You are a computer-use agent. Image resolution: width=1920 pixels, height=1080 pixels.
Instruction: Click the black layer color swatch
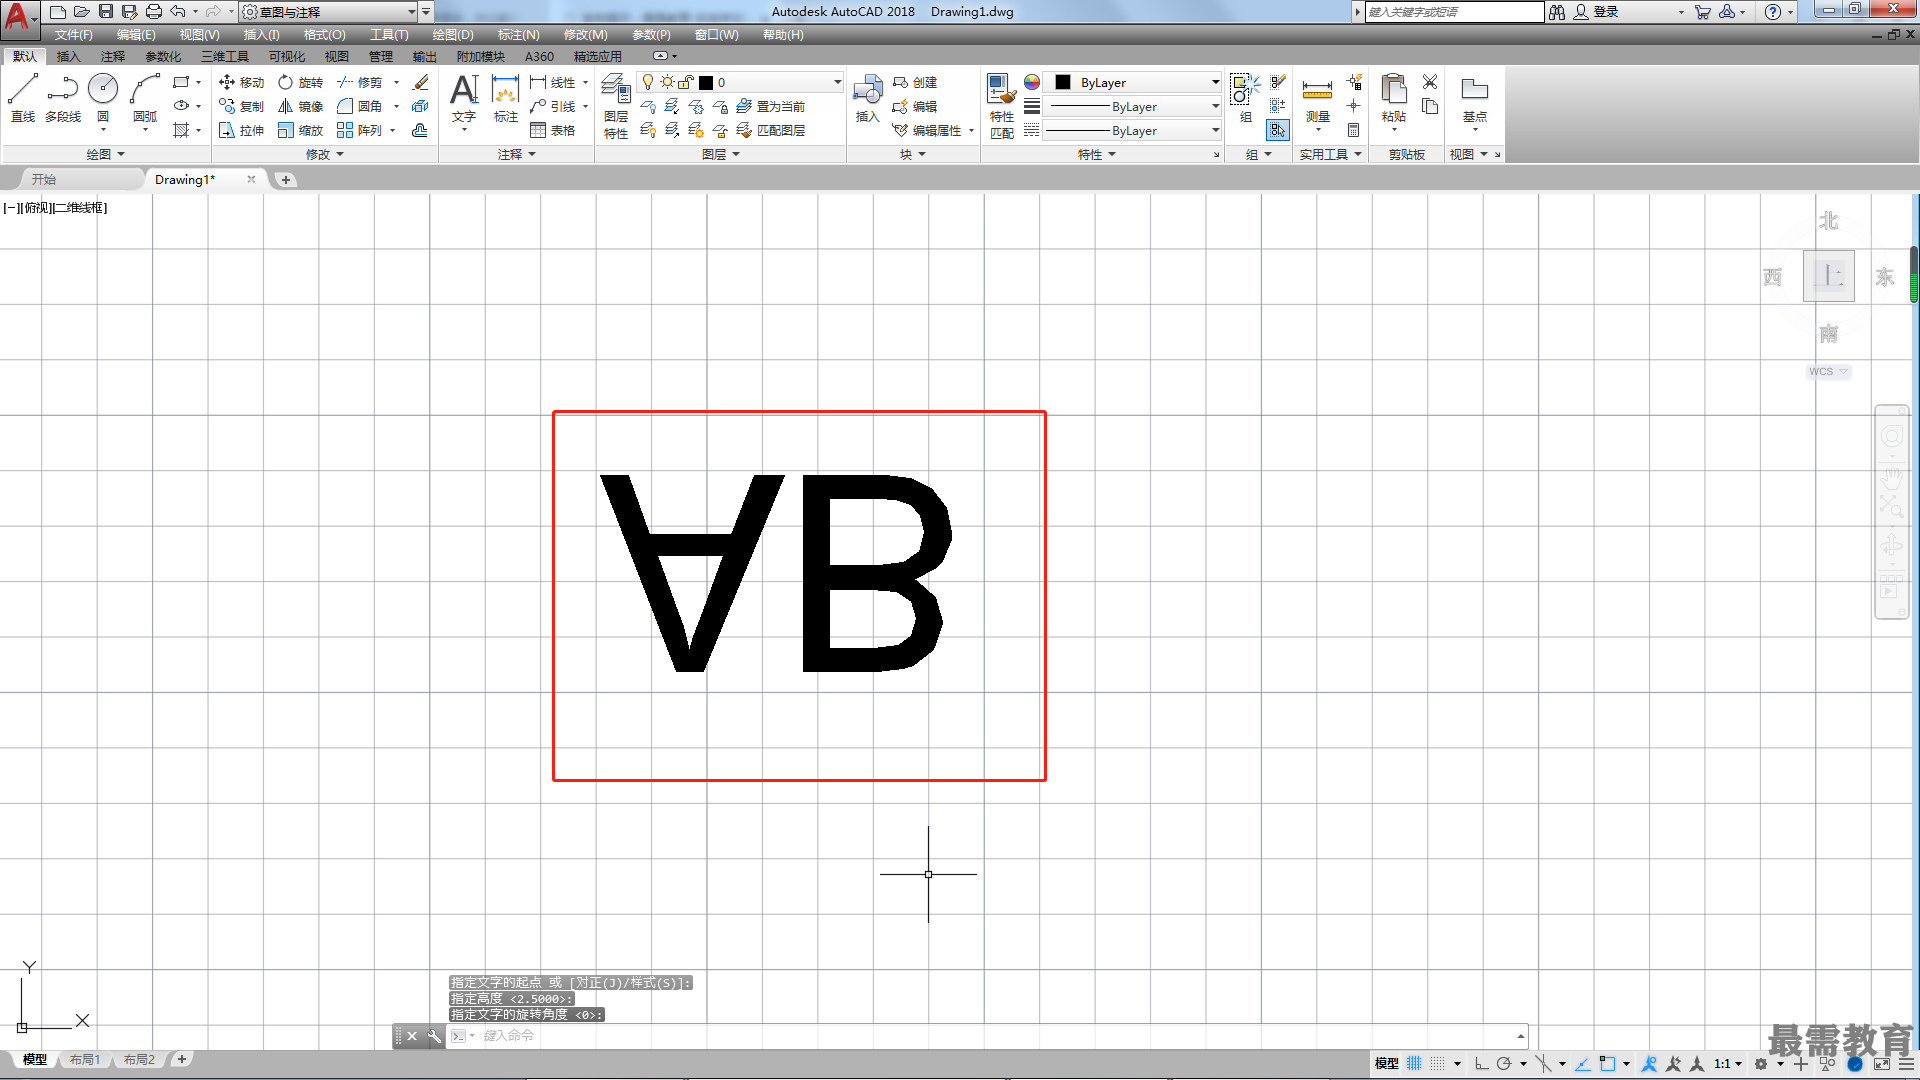tap(706, 82)
